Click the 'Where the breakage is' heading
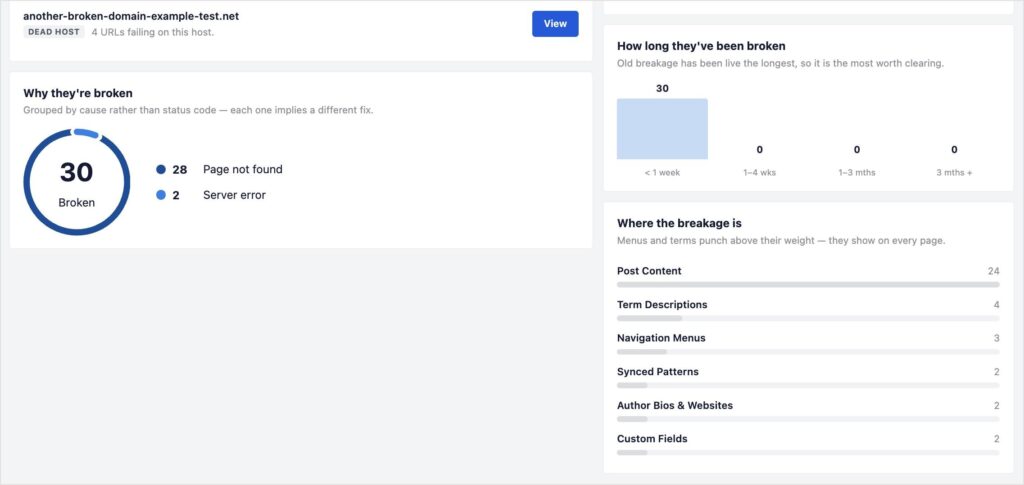This screenshot has width=1024, height=485. [x=679, y=223]
